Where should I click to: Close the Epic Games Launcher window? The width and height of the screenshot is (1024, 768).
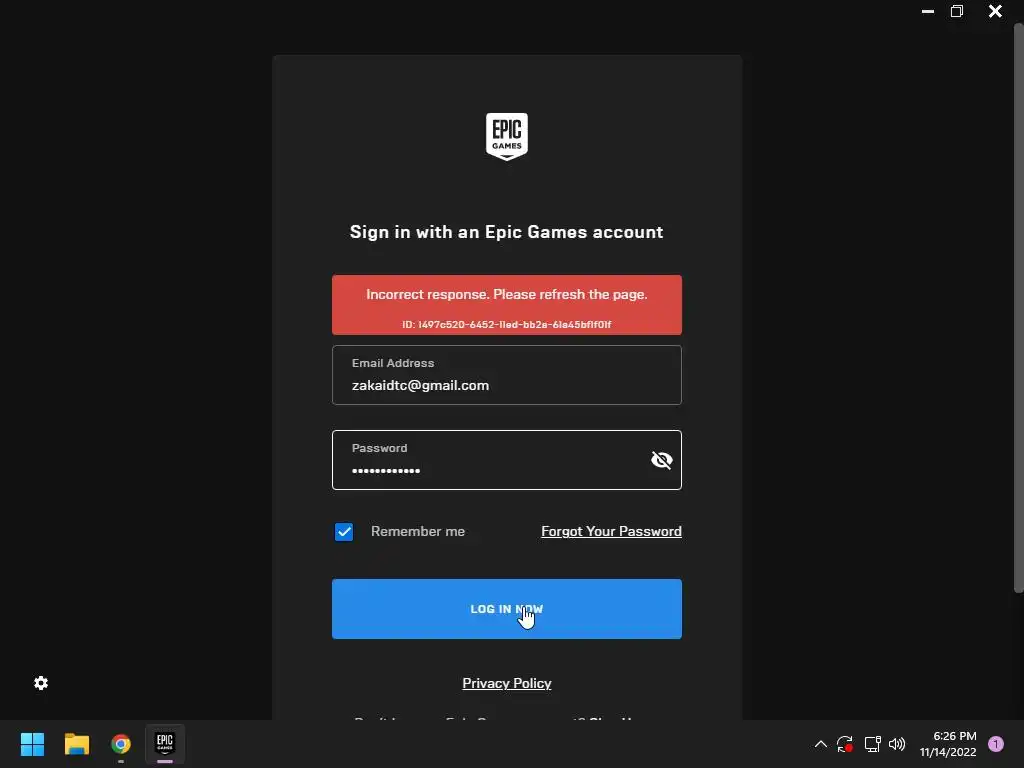(995, 11)
